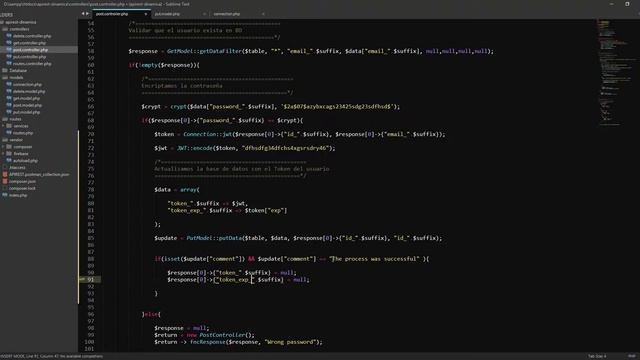Viewport: 640px width, 360px height.
Task: Click 'The process was successful' string
Action: (375, 259)
